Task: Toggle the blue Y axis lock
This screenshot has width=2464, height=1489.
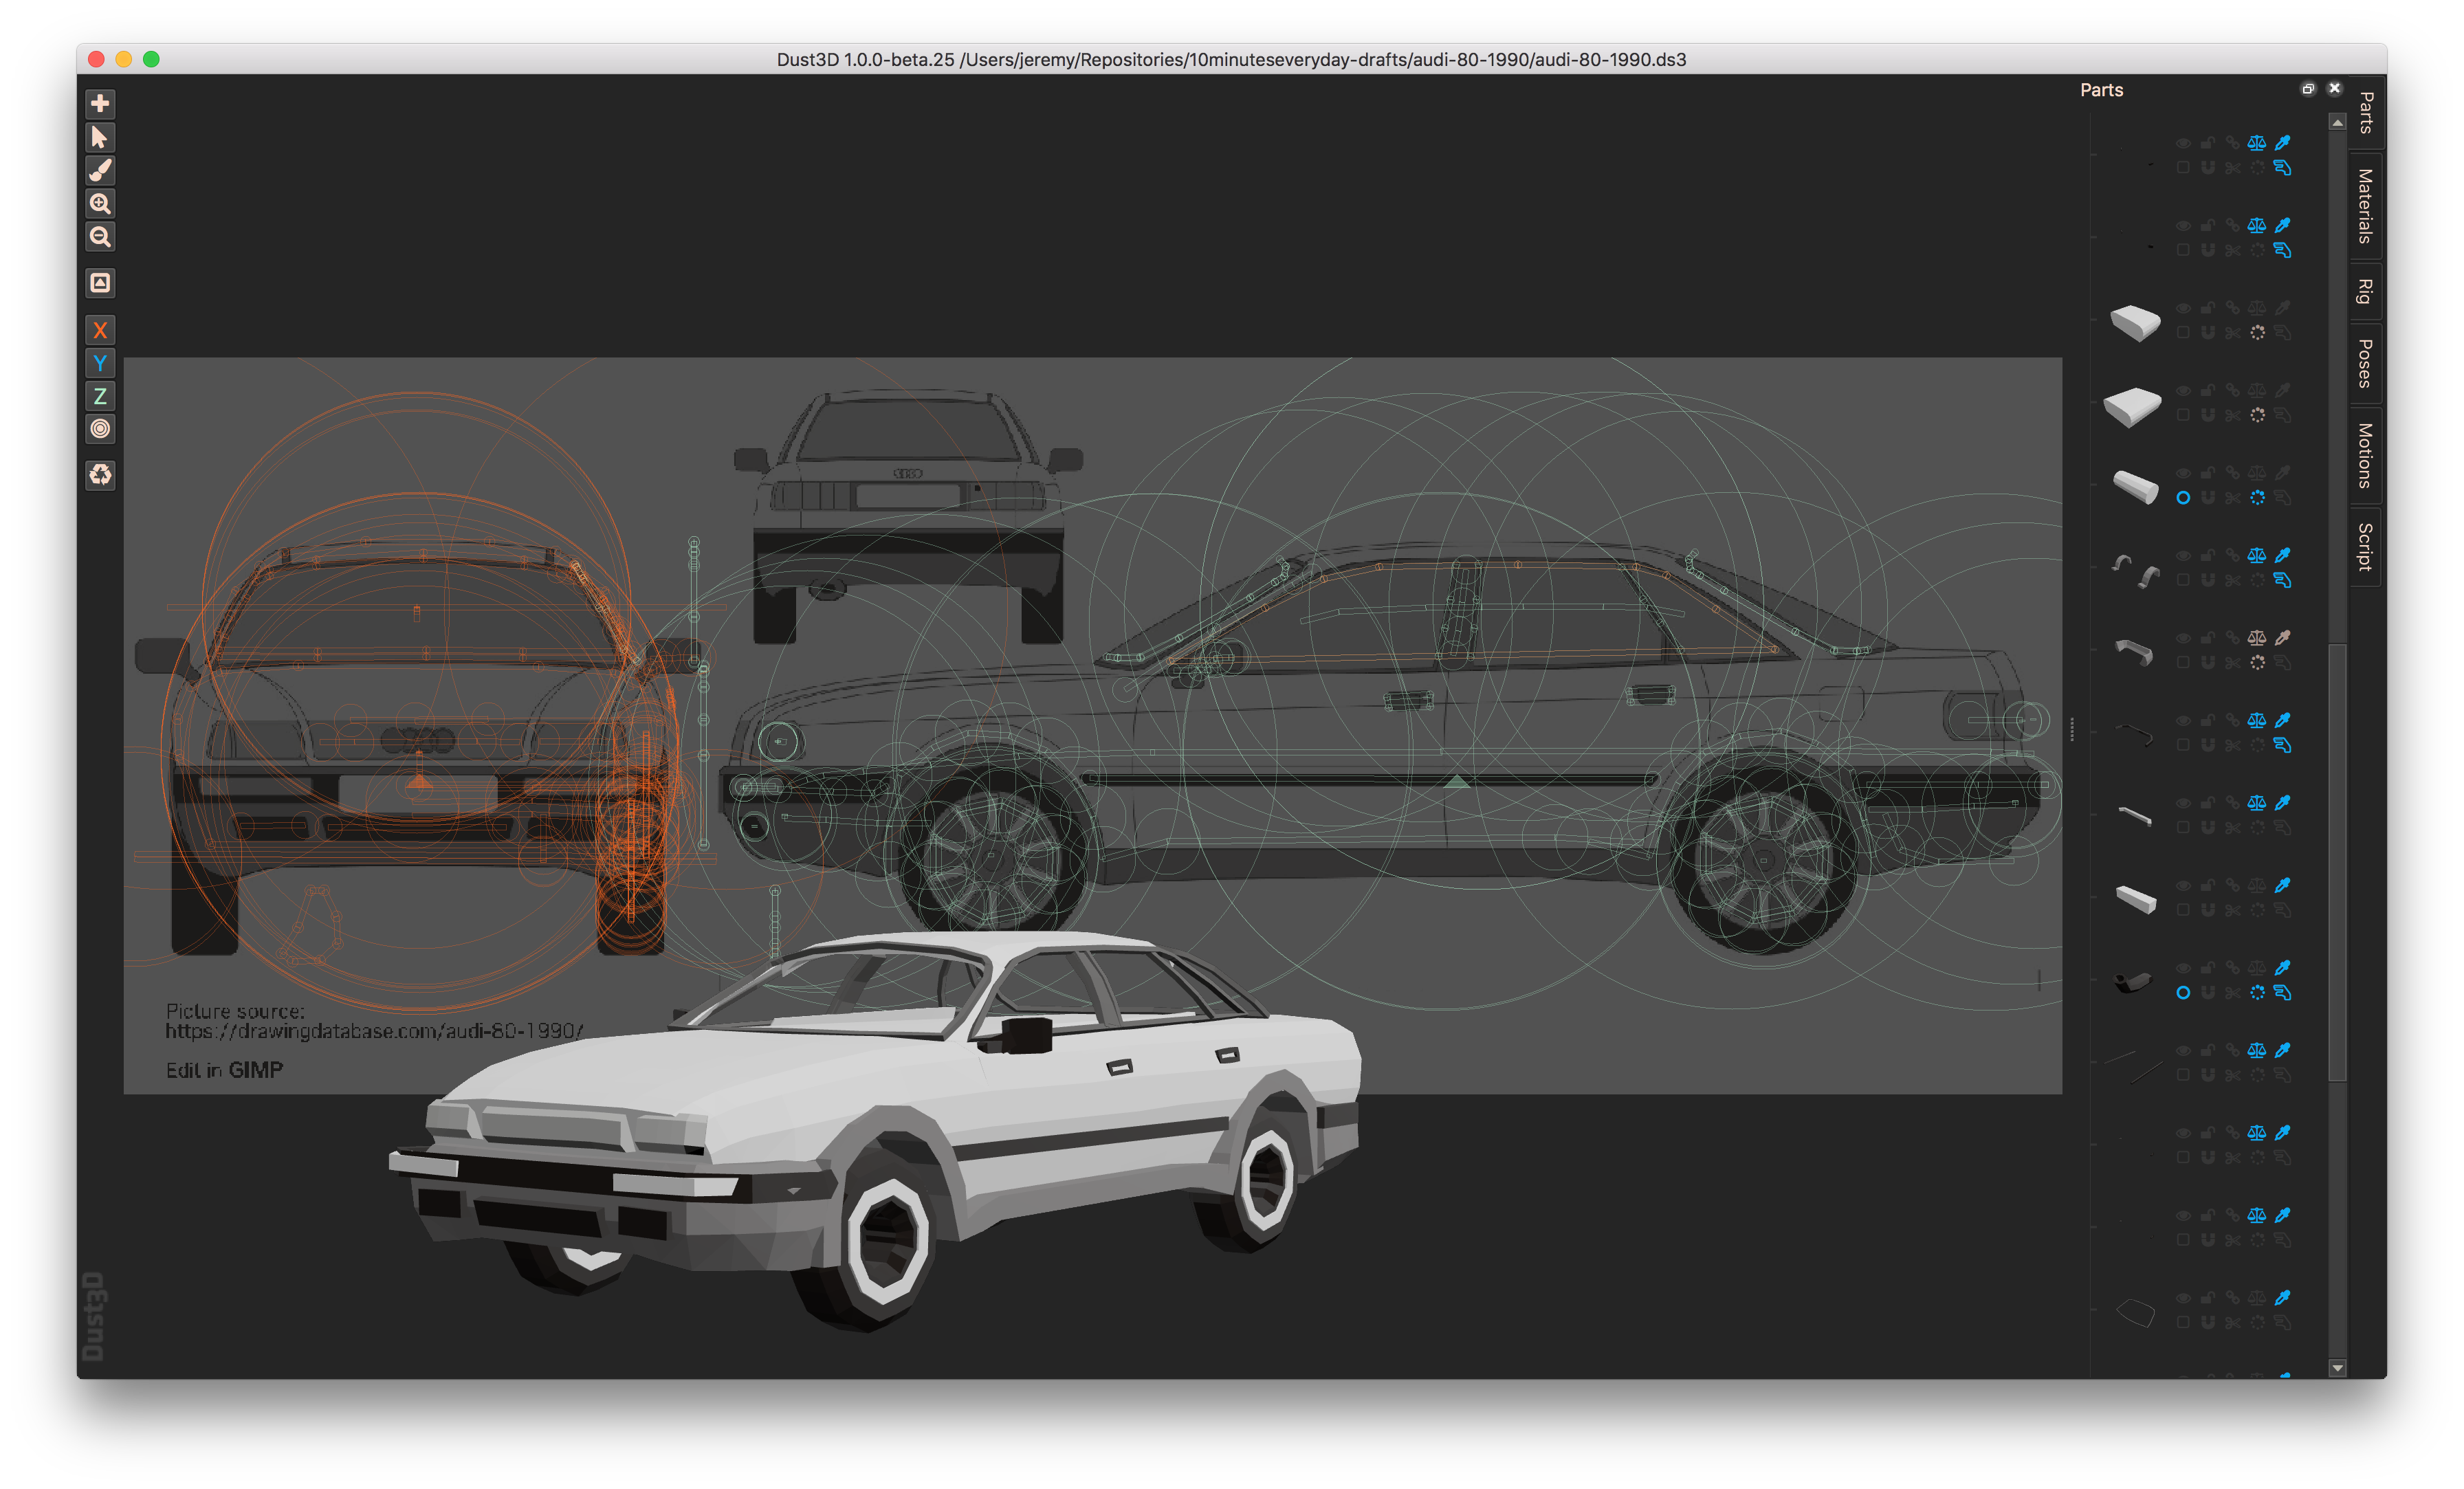Action: click(x=100, y=364)
